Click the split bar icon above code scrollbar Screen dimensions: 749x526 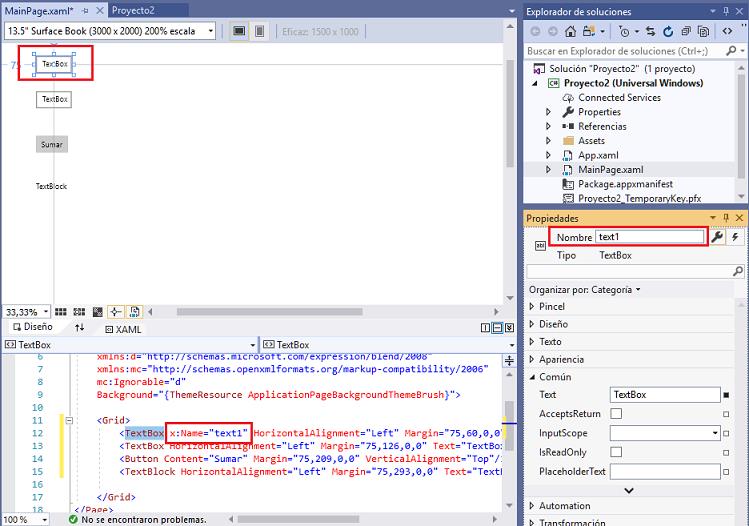coord(509,361)
